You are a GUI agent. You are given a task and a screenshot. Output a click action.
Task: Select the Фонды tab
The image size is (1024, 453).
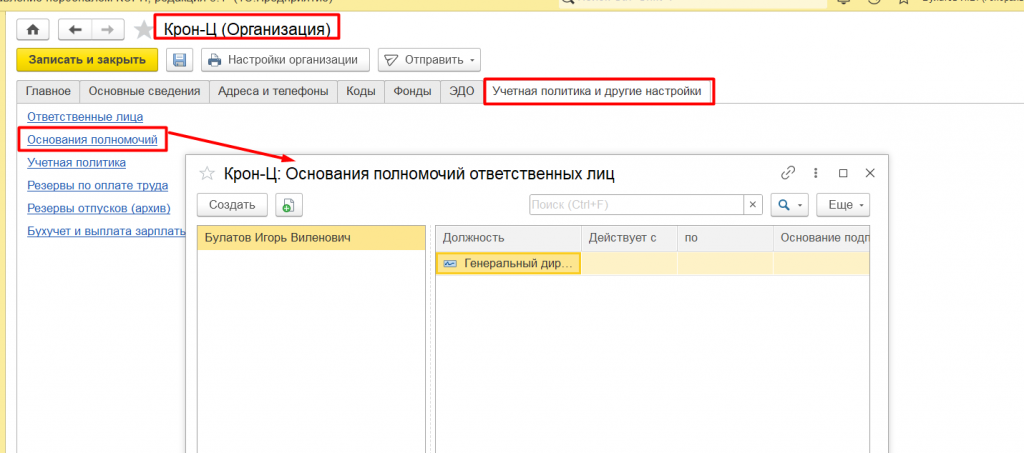tap(412, 91)
